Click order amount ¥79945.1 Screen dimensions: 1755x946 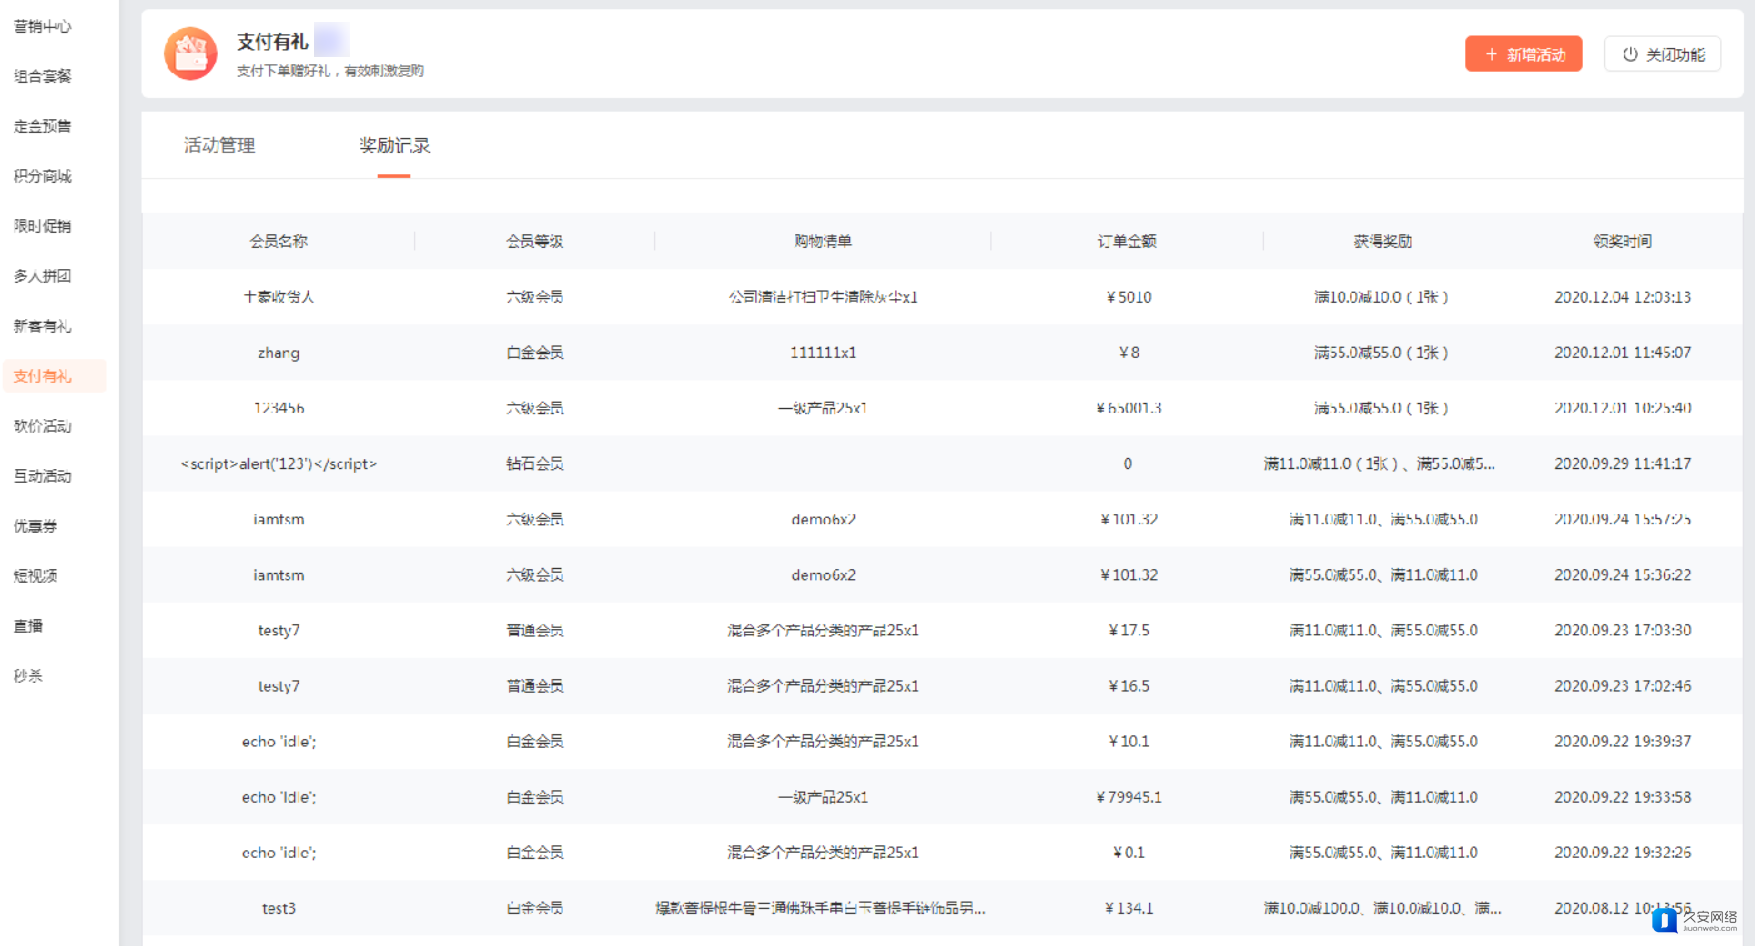(x=1129, y=797)
